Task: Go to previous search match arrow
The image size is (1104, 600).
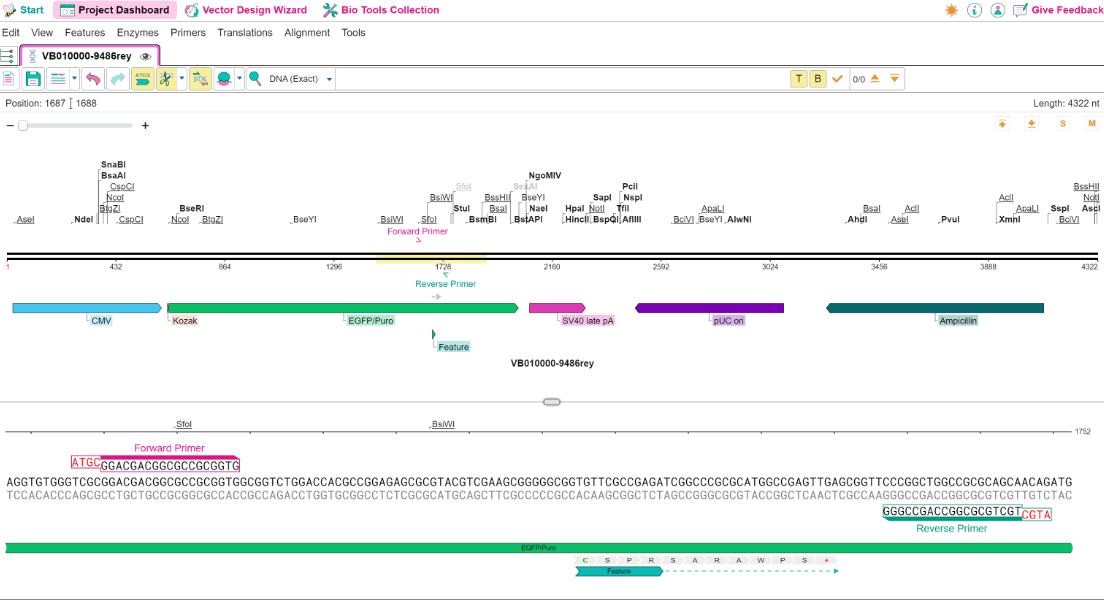Action: [x=875, y=78]
